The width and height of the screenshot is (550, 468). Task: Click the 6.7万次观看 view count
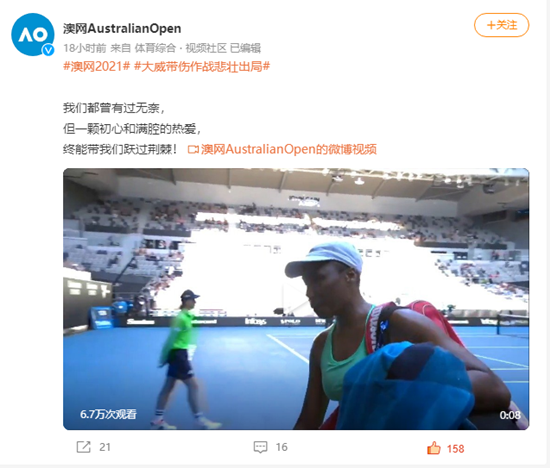(x=108, y=414)
